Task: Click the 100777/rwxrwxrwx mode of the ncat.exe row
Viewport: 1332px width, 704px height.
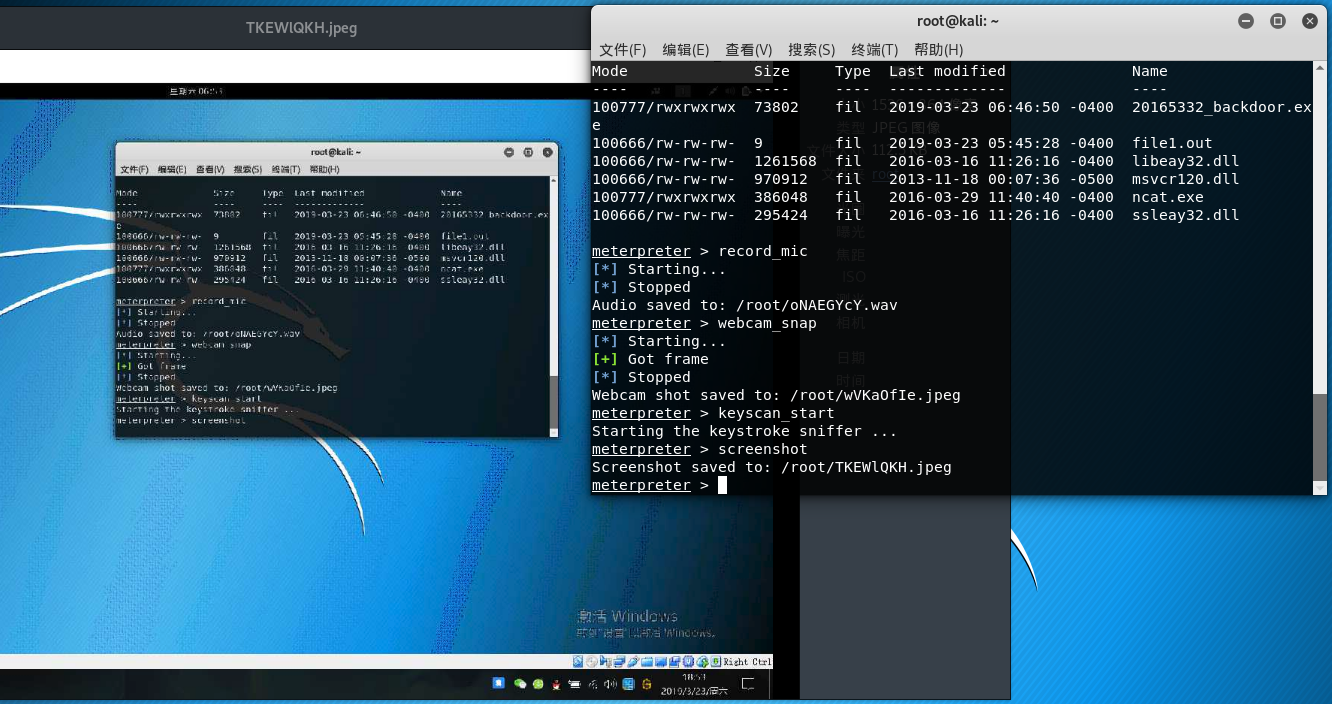Action: tap(664, 197)
